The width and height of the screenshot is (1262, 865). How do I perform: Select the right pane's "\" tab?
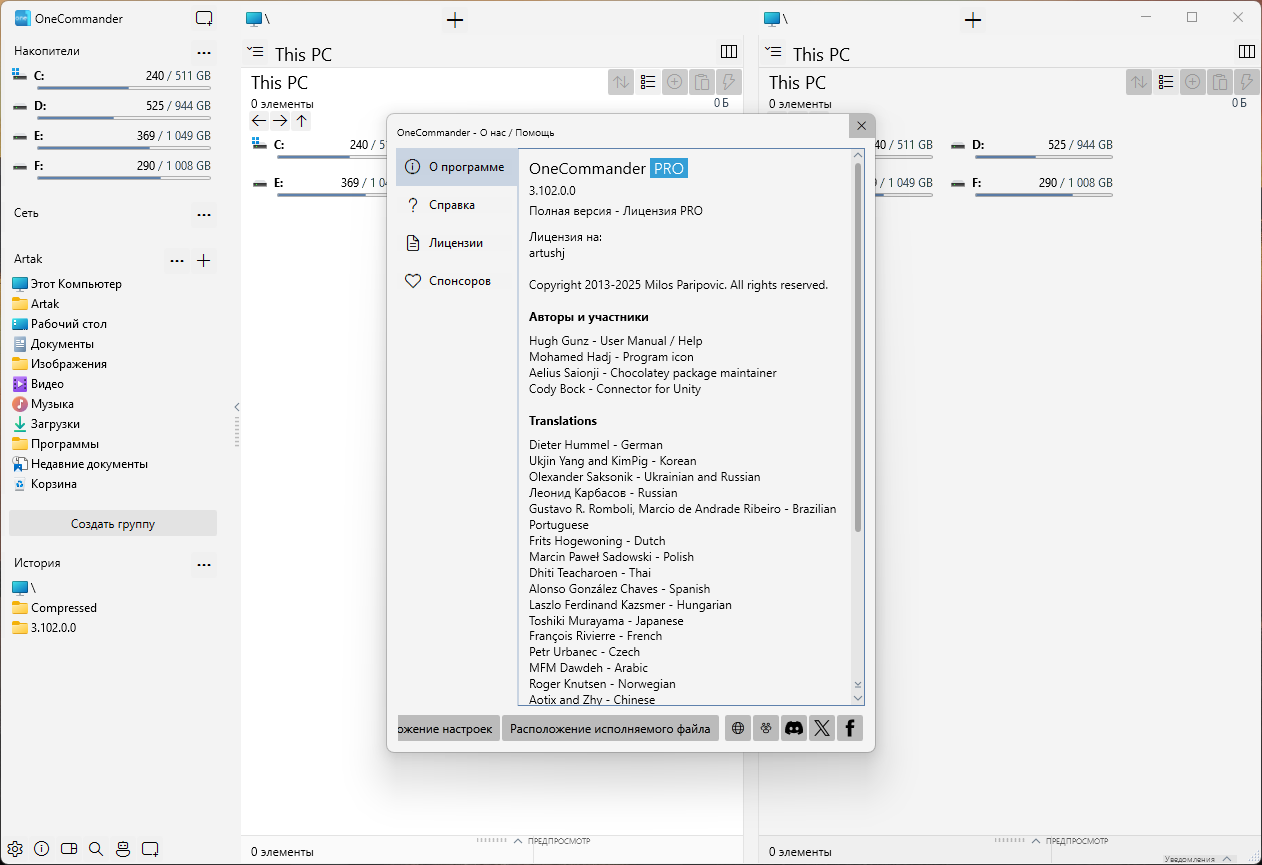click(x=776, y=19)
